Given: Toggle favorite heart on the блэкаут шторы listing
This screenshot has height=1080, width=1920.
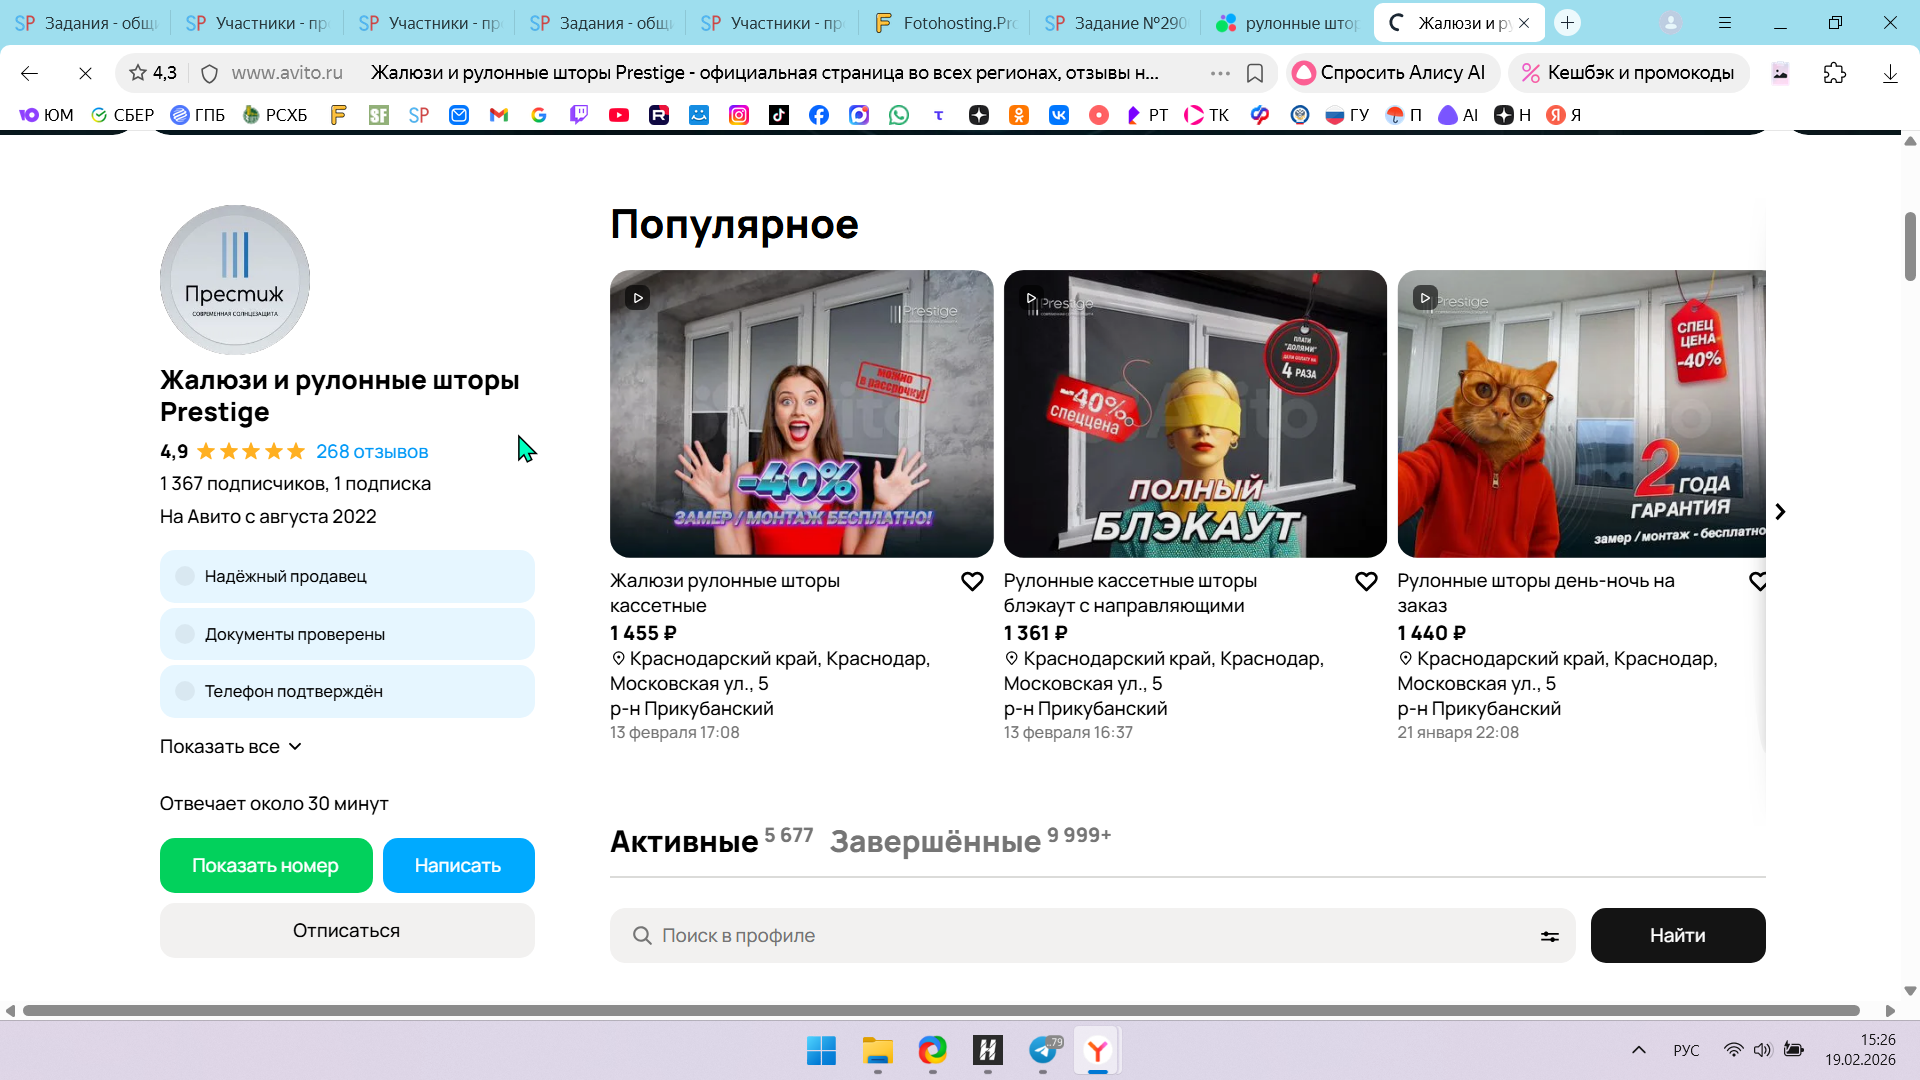Looking at the screenshot, I should point(1366,582).
